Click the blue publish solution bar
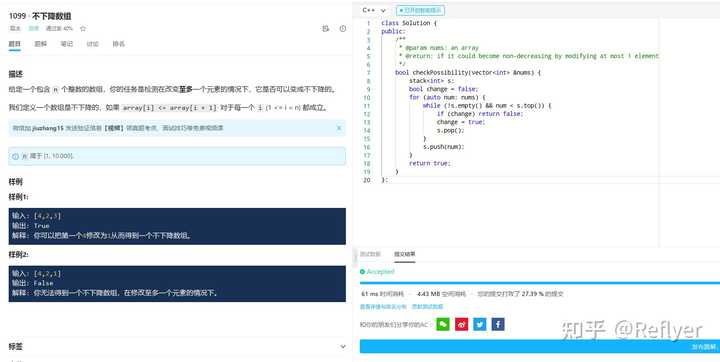The image size is (720, 362). [540, 346]
